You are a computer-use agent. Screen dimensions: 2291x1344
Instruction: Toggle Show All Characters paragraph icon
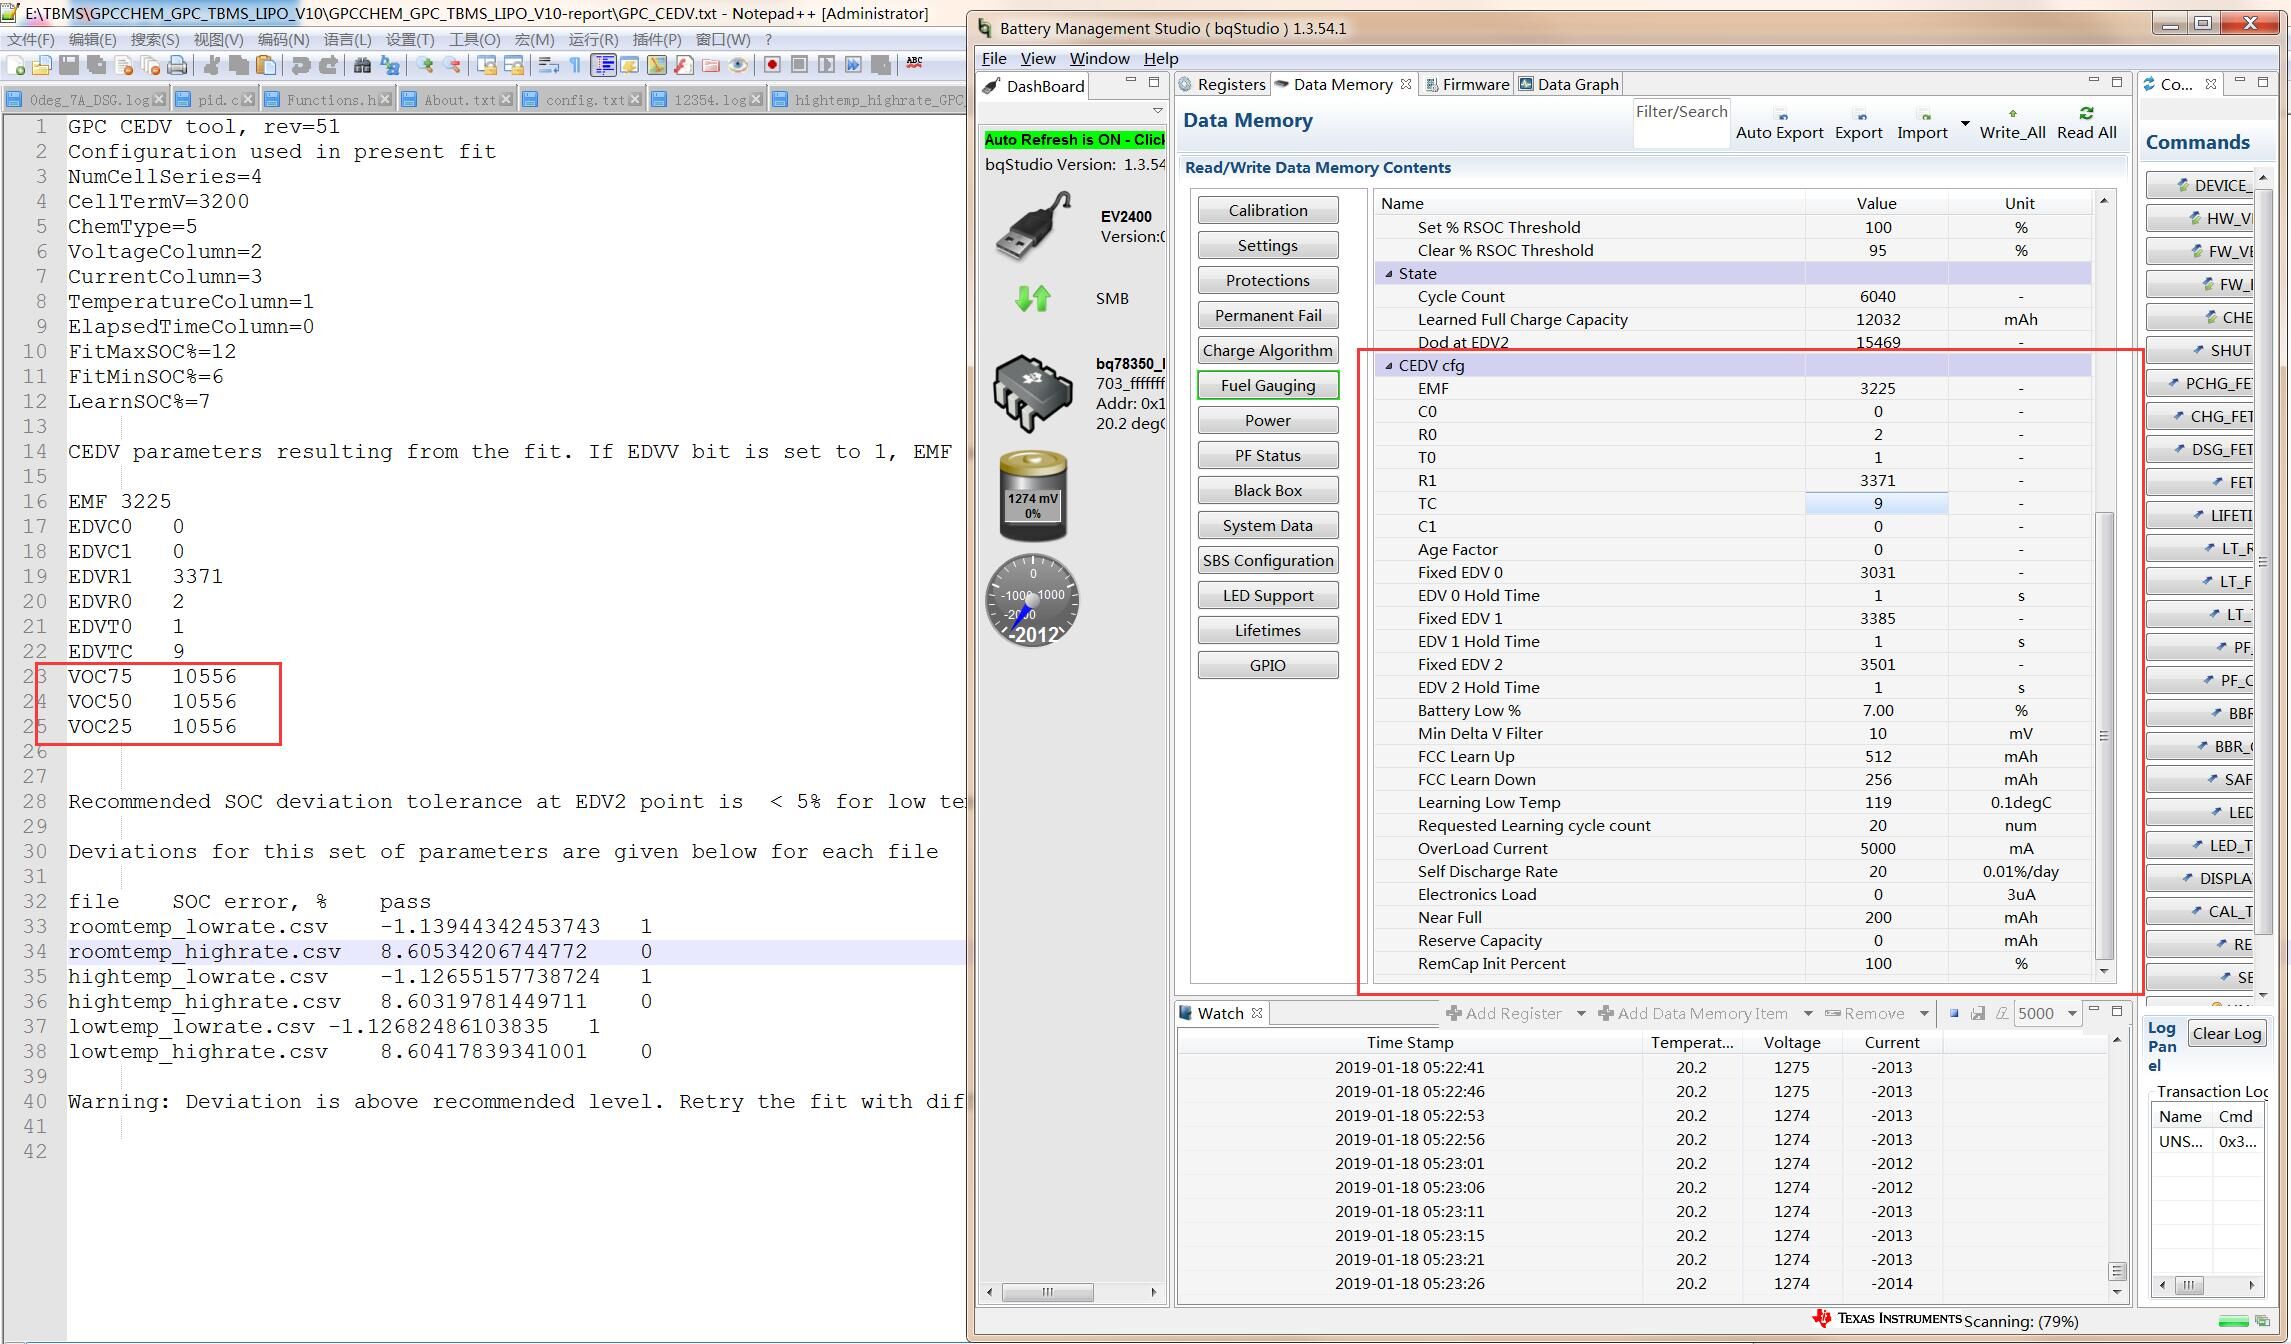tap(575, 66)
